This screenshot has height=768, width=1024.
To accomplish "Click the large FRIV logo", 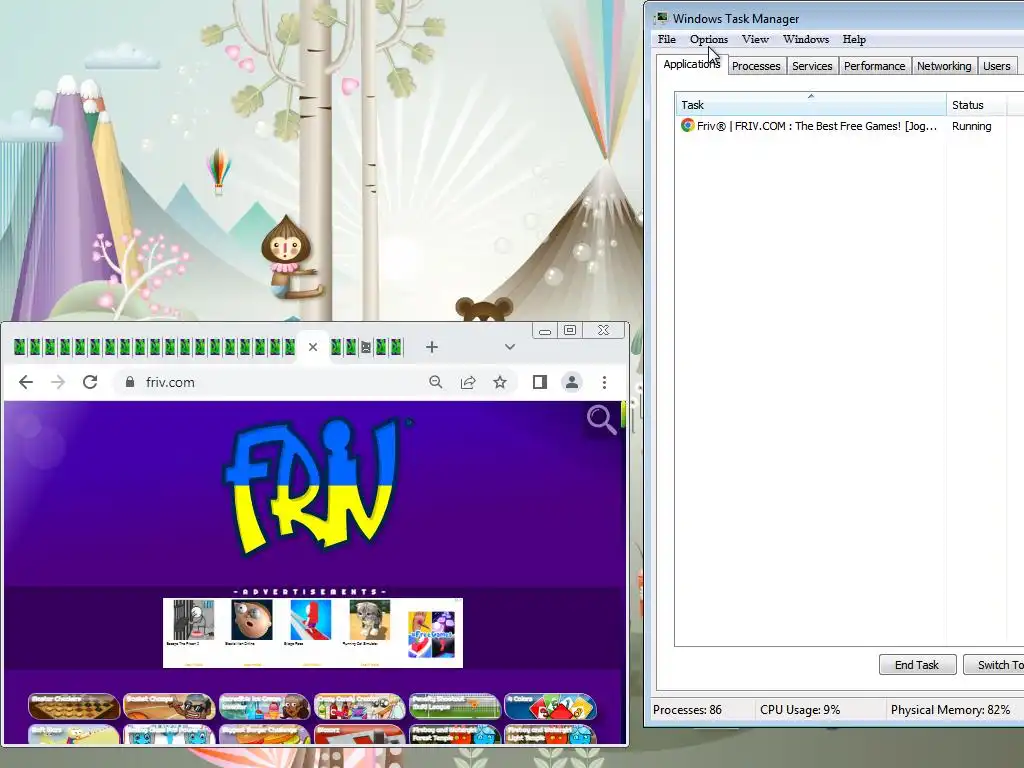I will click(311, 486).
